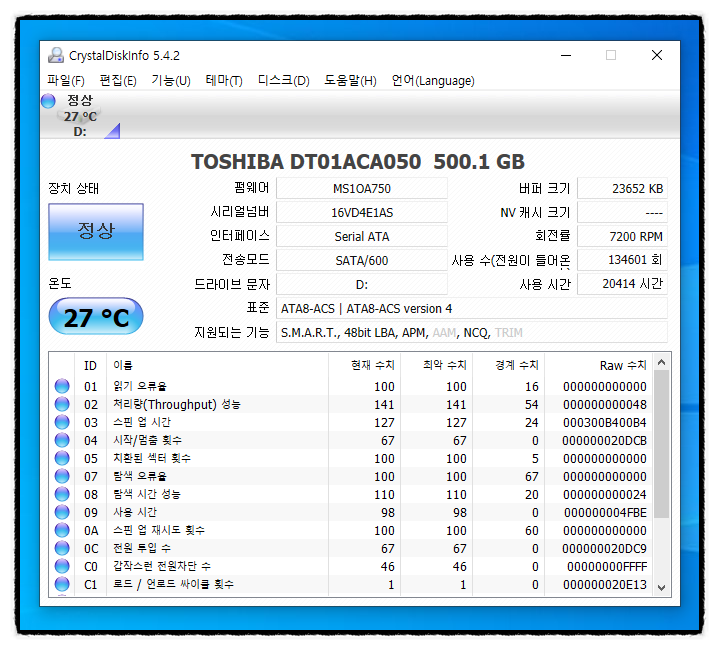Select the row 로드 / 언로드 싸이클 횟수
Viewport: 719px width, 650px height.
[x=351, y=584]
